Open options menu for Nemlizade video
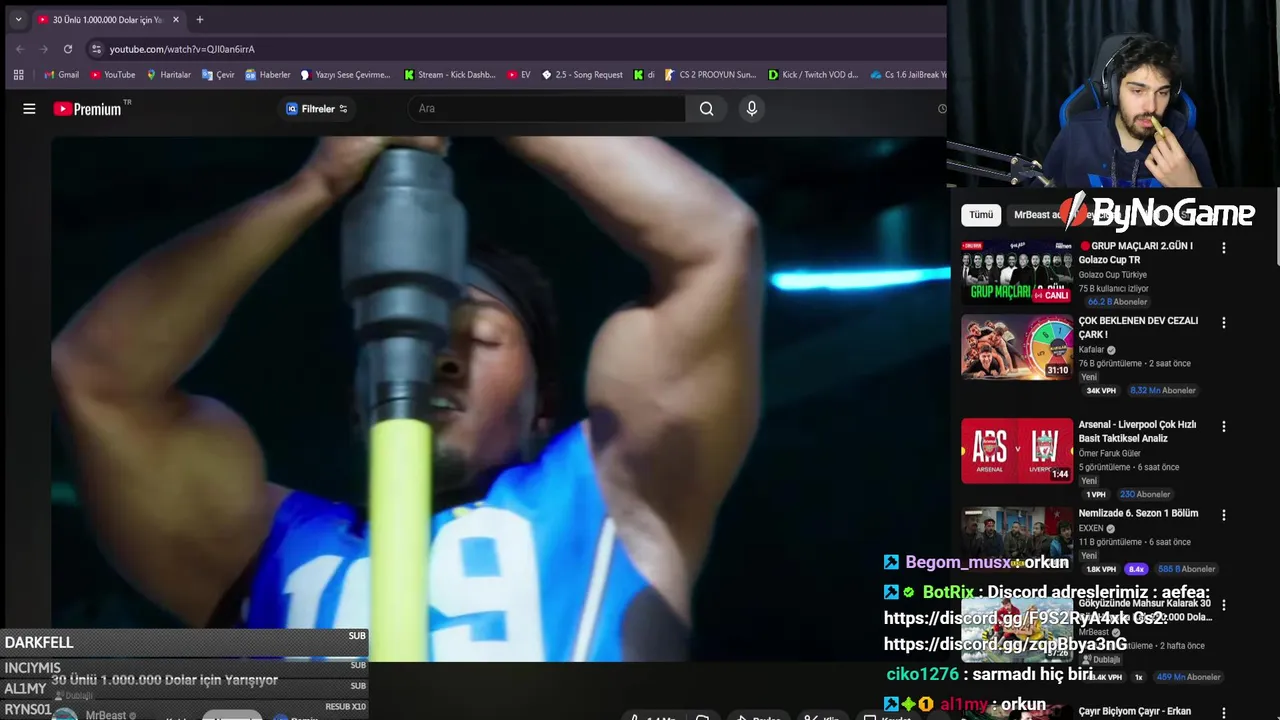The image size is (1280, 720). (x=1223, y=514)
